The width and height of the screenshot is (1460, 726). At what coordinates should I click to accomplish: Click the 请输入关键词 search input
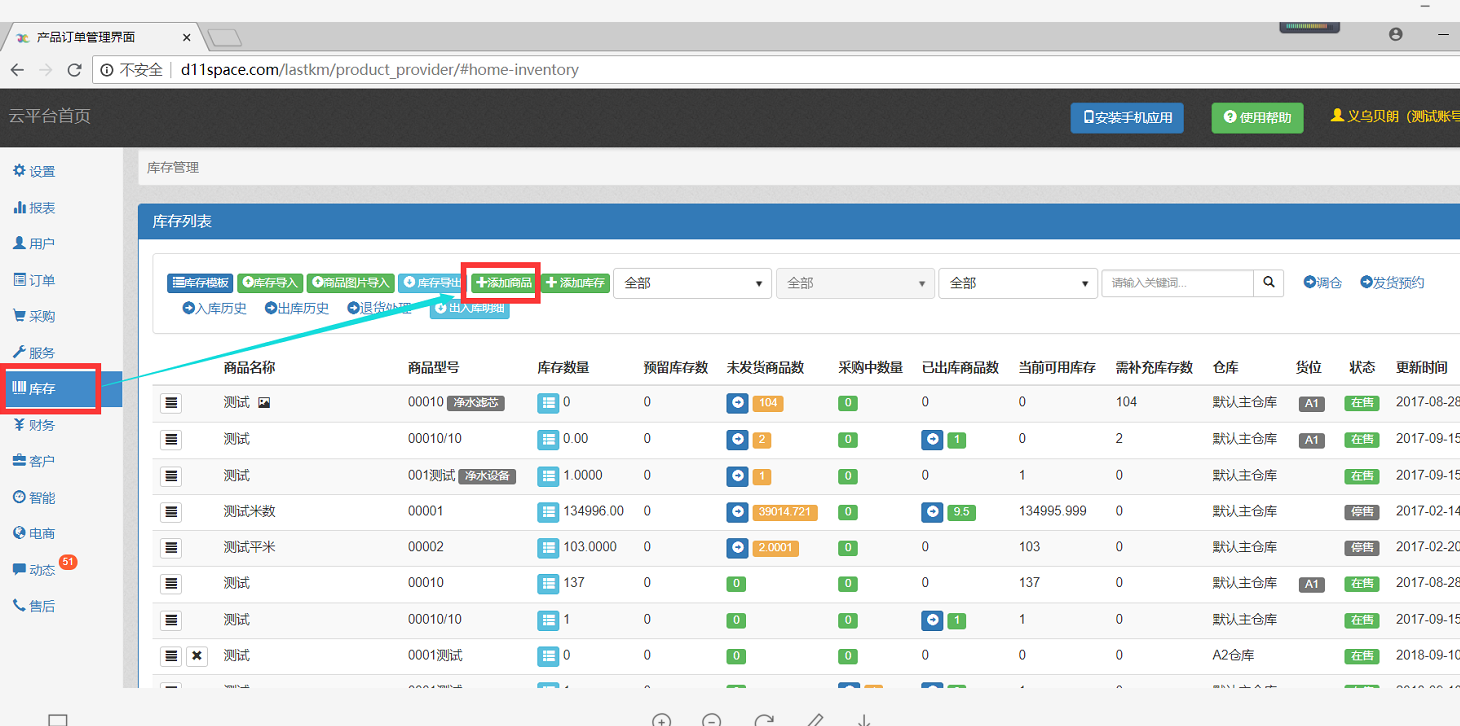(1178, 283)
